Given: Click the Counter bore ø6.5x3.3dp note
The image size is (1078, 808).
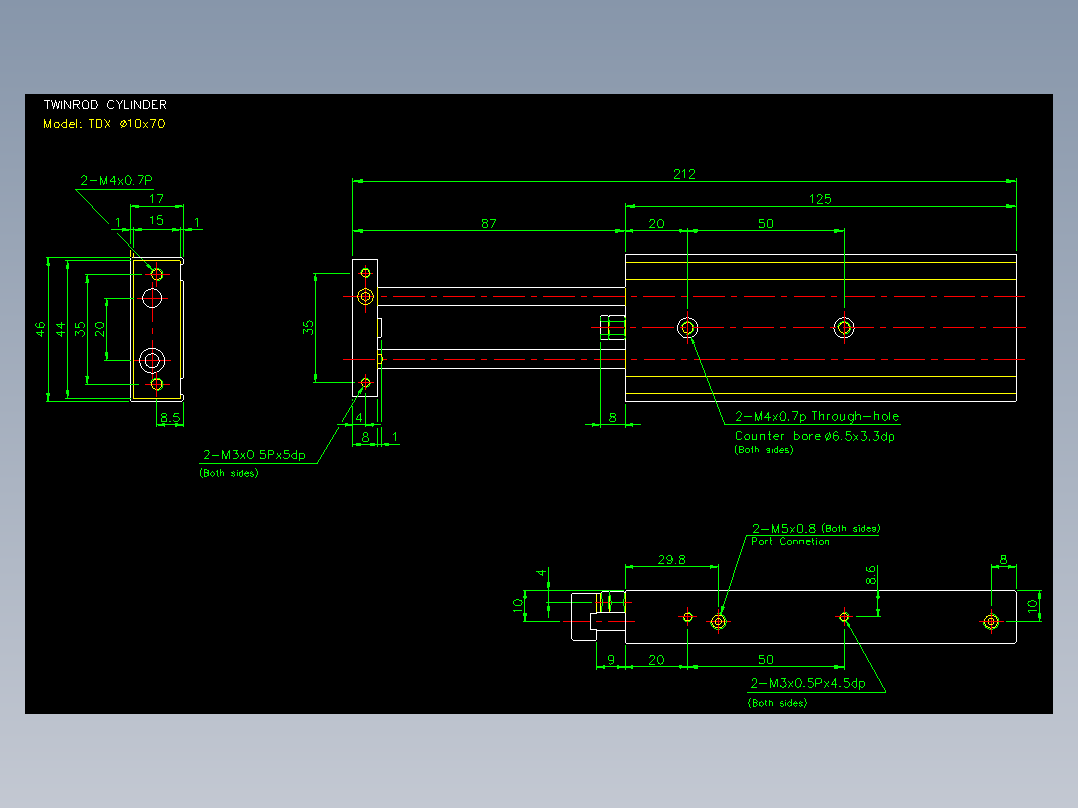Looking at the screenshot, I should (815, 436).
